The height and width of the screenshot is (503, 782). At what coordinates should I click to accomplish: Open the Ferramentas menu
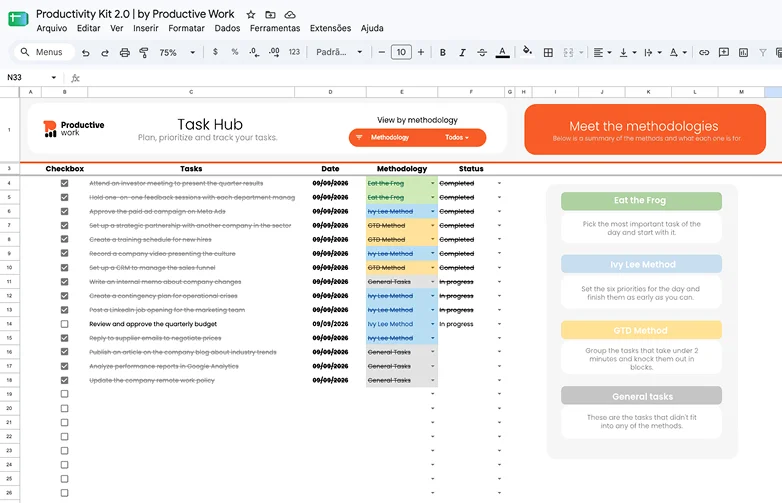pos(275,28)
